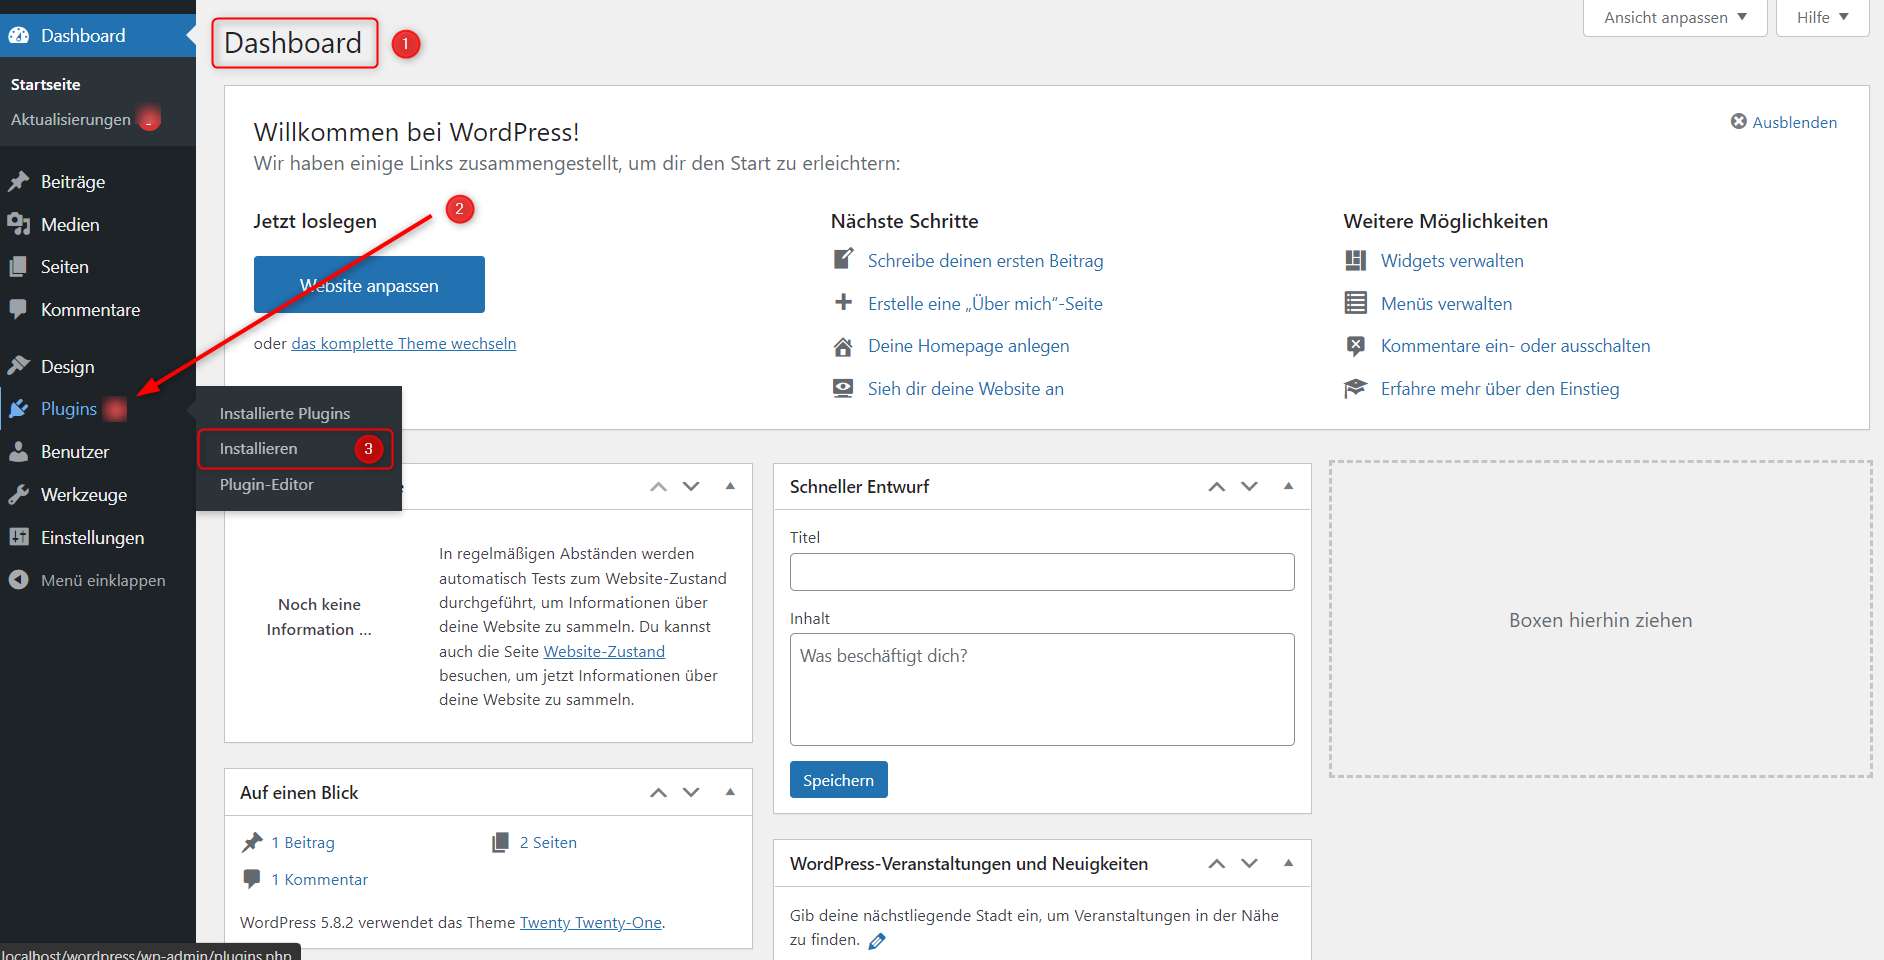Screen dimensions: 1884x960
Task: Click the comment-off icon beside Kommentare ein- oder ausschalten
Action: 1356,346
